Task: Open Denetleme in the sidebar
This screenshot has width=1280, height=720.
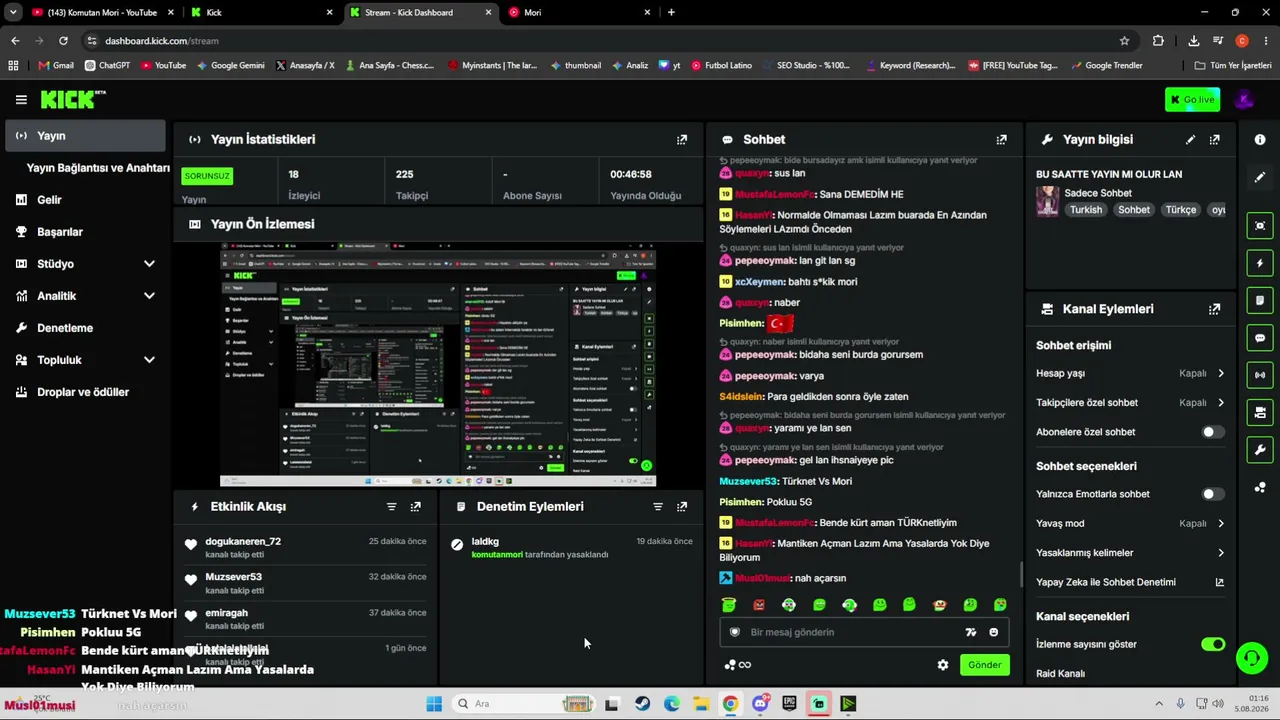Action: (85, 328)
